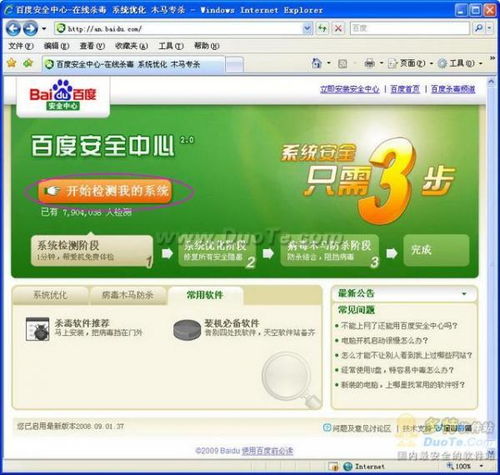Open the 使用百度前必读 footer link

point(268,451)
